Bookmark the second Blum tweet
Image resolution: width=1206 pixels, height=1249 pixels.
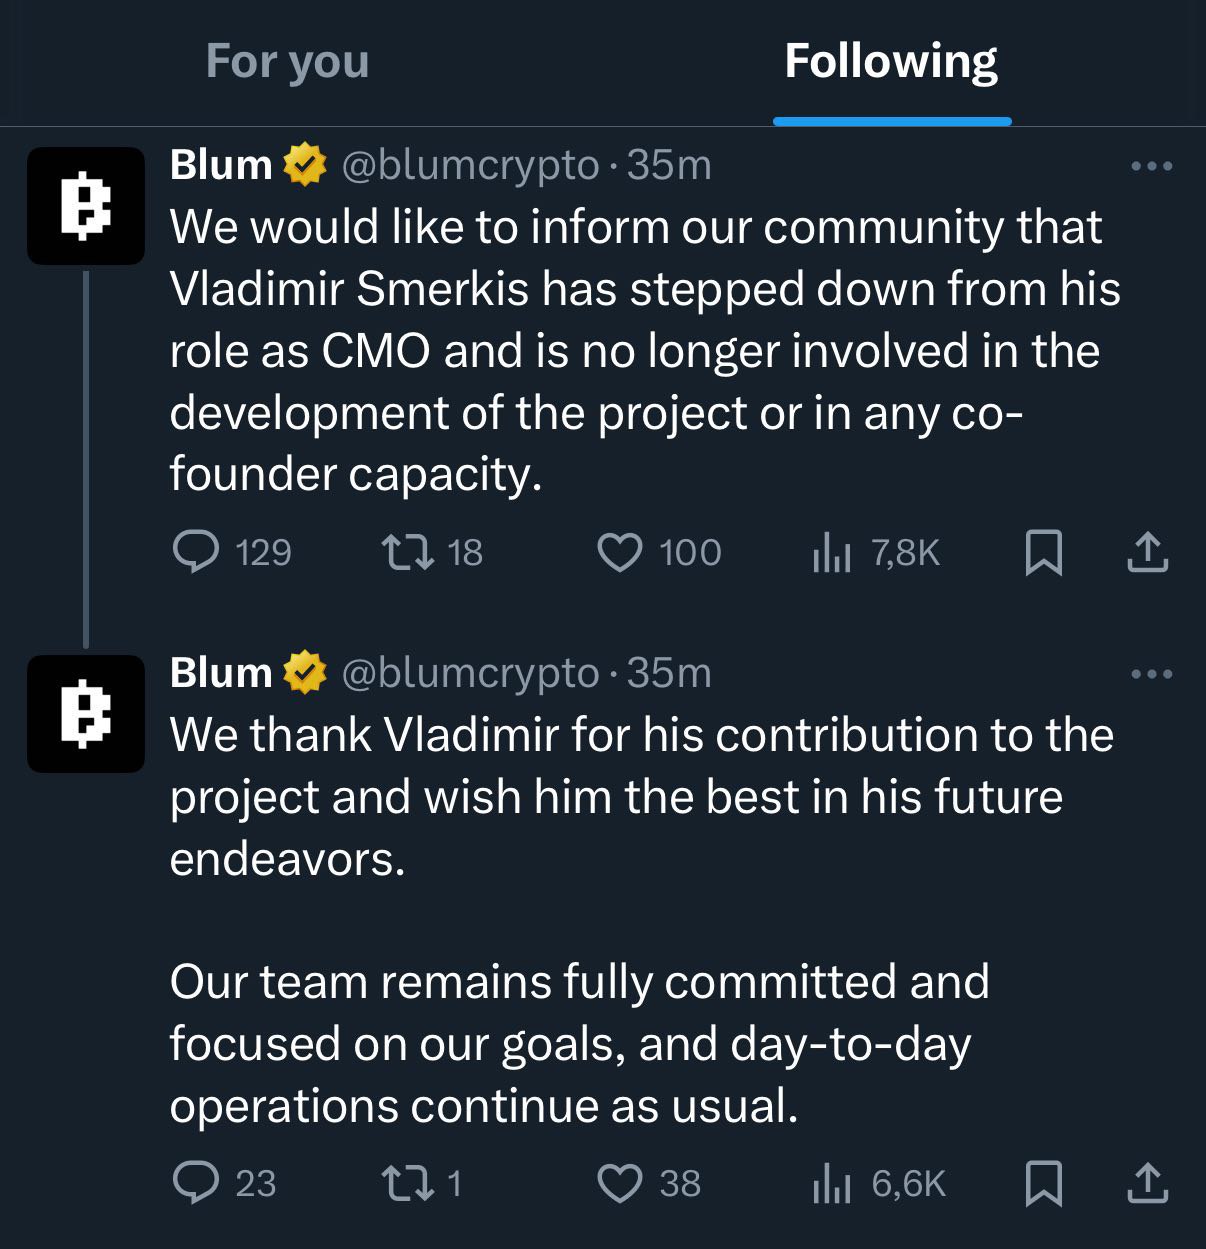click(x=1044, y=1184)
